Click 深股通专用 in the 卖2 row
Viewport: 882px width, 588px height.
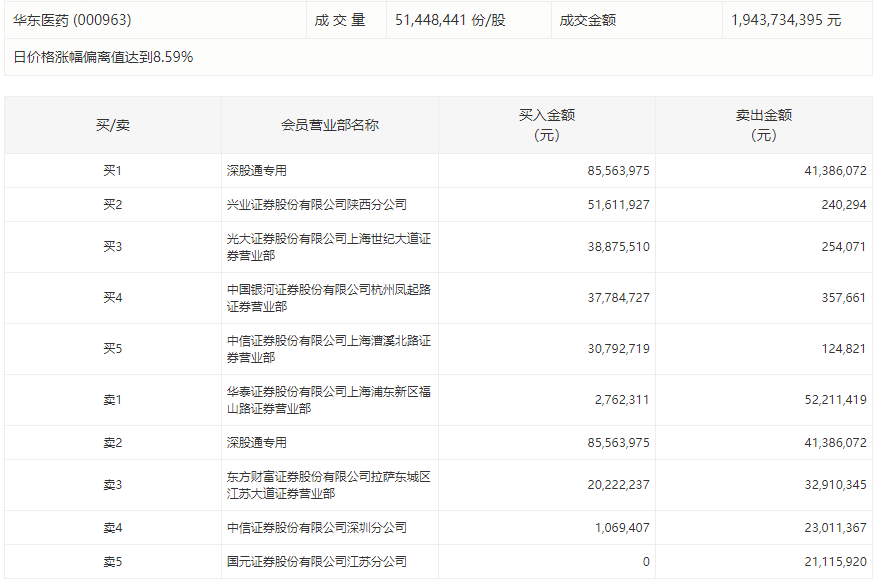point(256,442)
